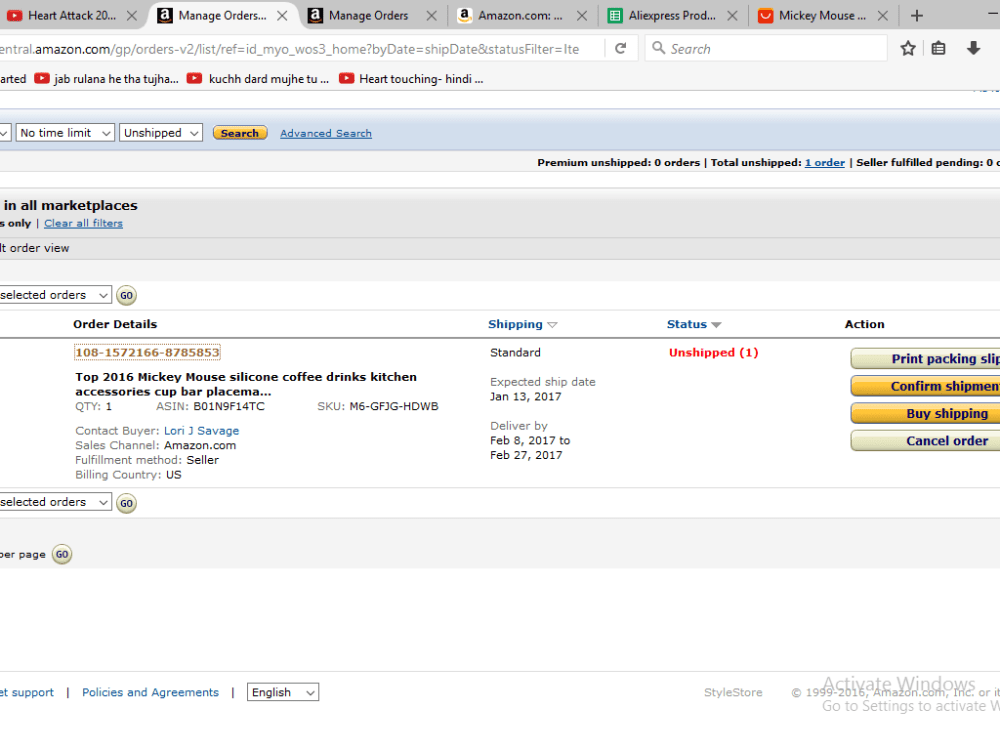Screen dimensions: 1000x750
Task: Open 'kuchh dard mujhe tu' bookmark
Action: pyautogui.click(x=259, y=78)
